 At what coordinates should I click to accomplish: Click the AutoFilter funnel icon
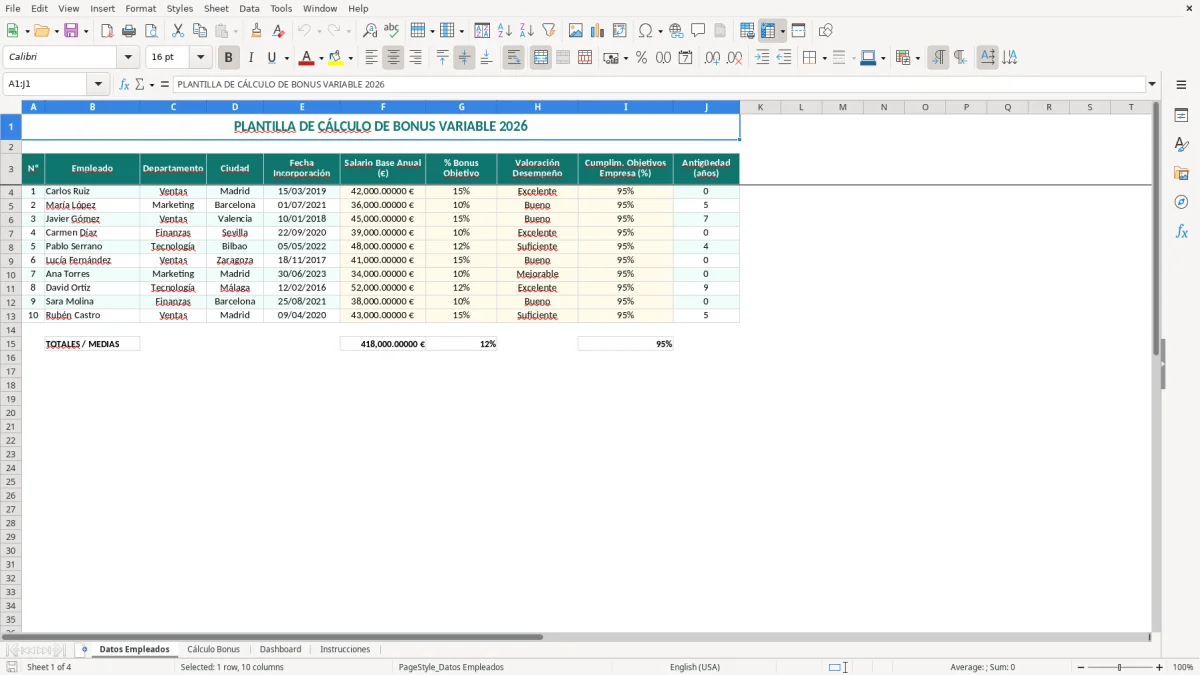pyautogui.click(x=549, y=31)
